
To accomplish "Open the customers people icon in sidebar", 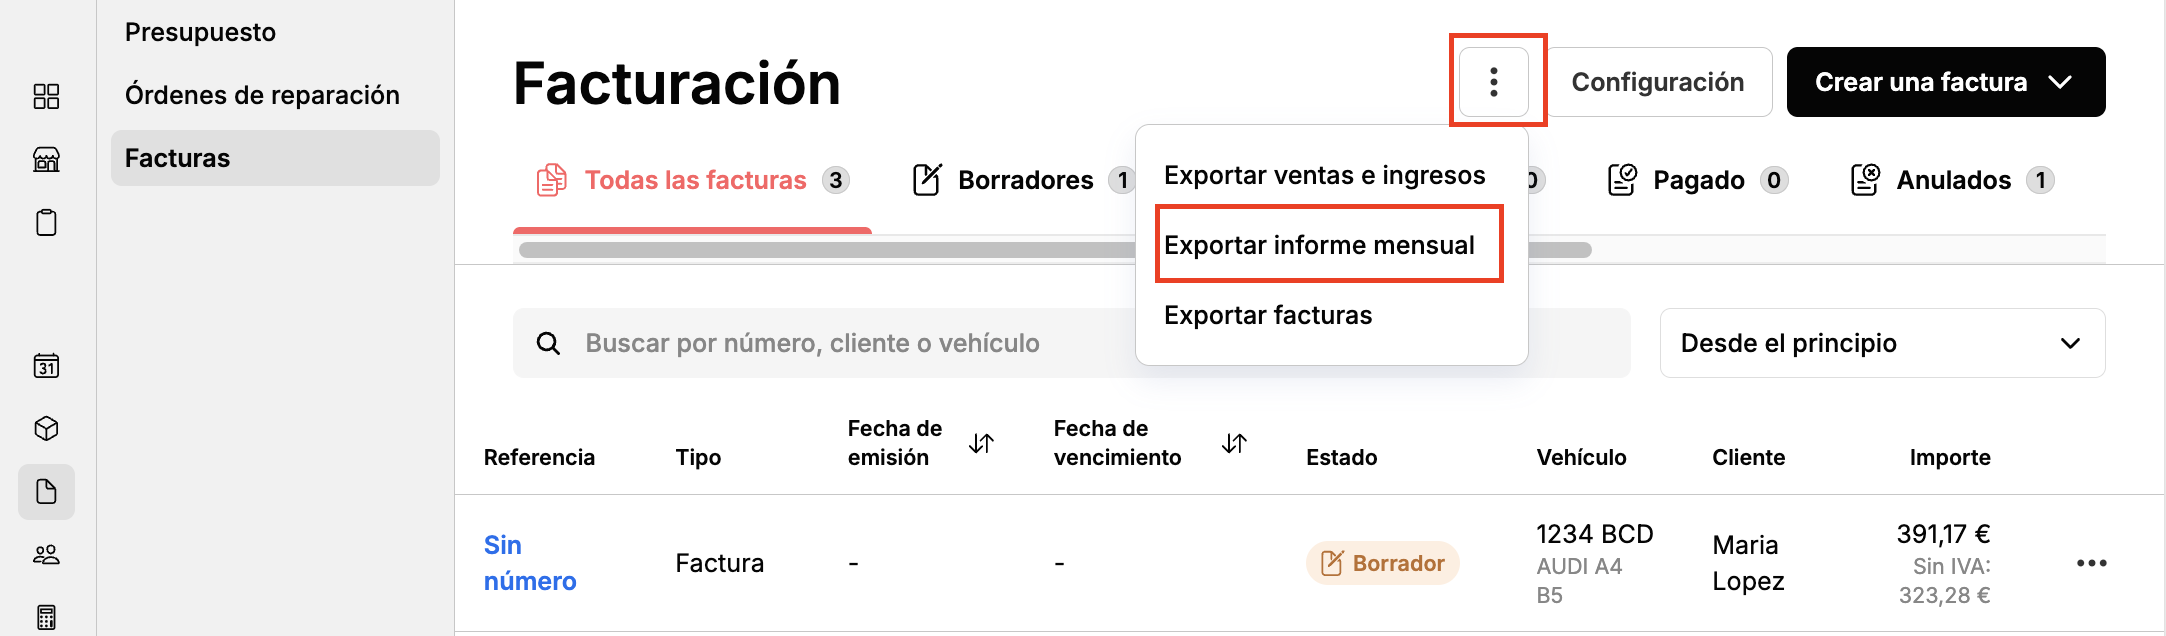I will [46, 555].
